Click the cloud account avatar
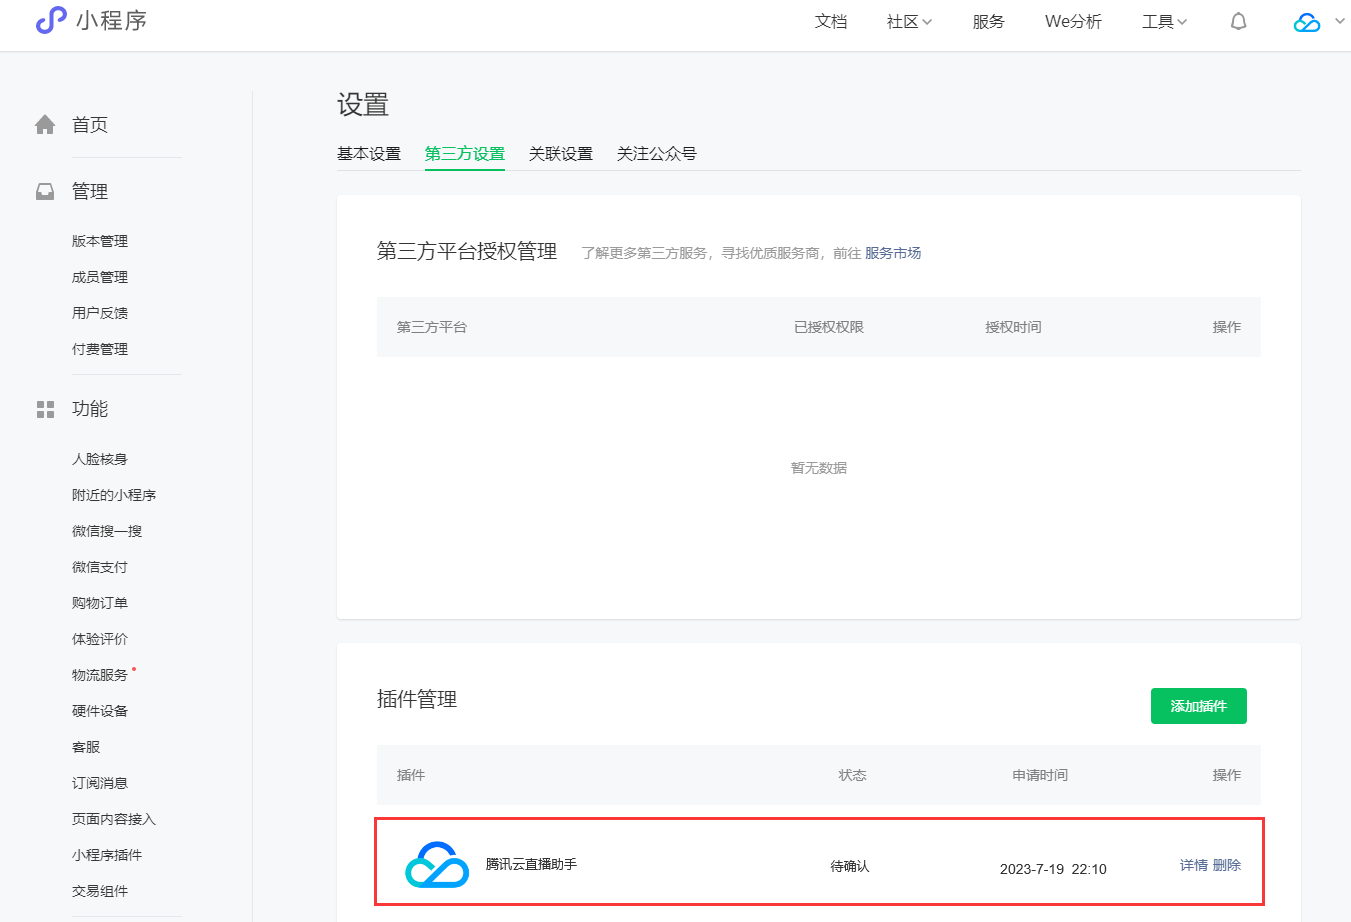The height and width of the screenshot is (922, 1351). tap(1307, 22)
